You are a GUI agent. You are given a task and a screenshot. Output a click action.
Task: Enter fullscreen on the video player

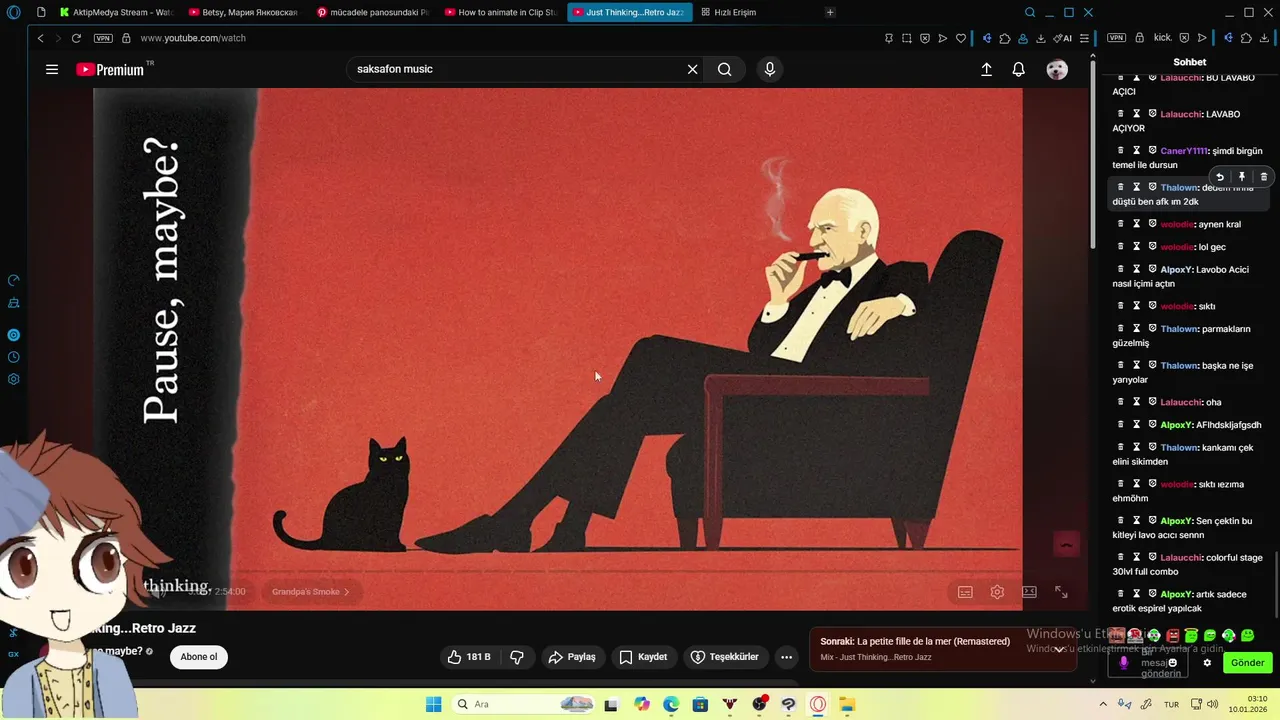point(1061,592)
